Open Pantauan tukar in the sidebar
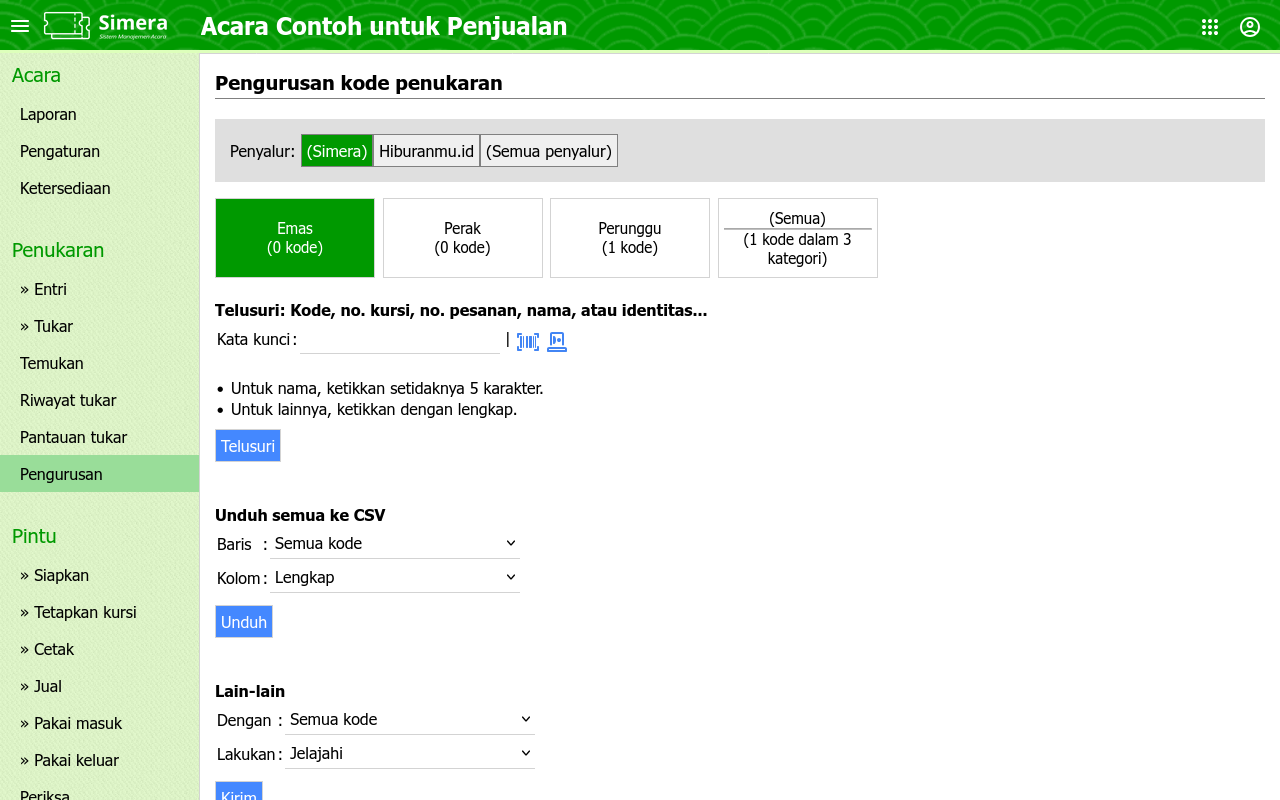This screenshot has width=1280, height=800. [x=100, y=438]
